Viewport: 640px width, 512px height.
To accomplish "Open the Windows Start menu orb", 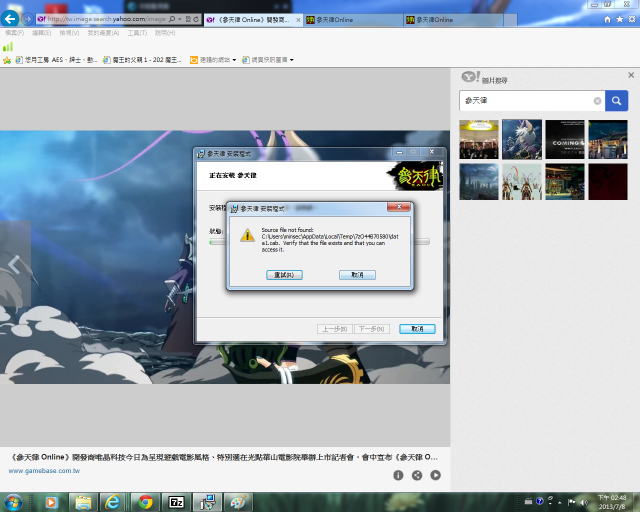I will 13,502.
